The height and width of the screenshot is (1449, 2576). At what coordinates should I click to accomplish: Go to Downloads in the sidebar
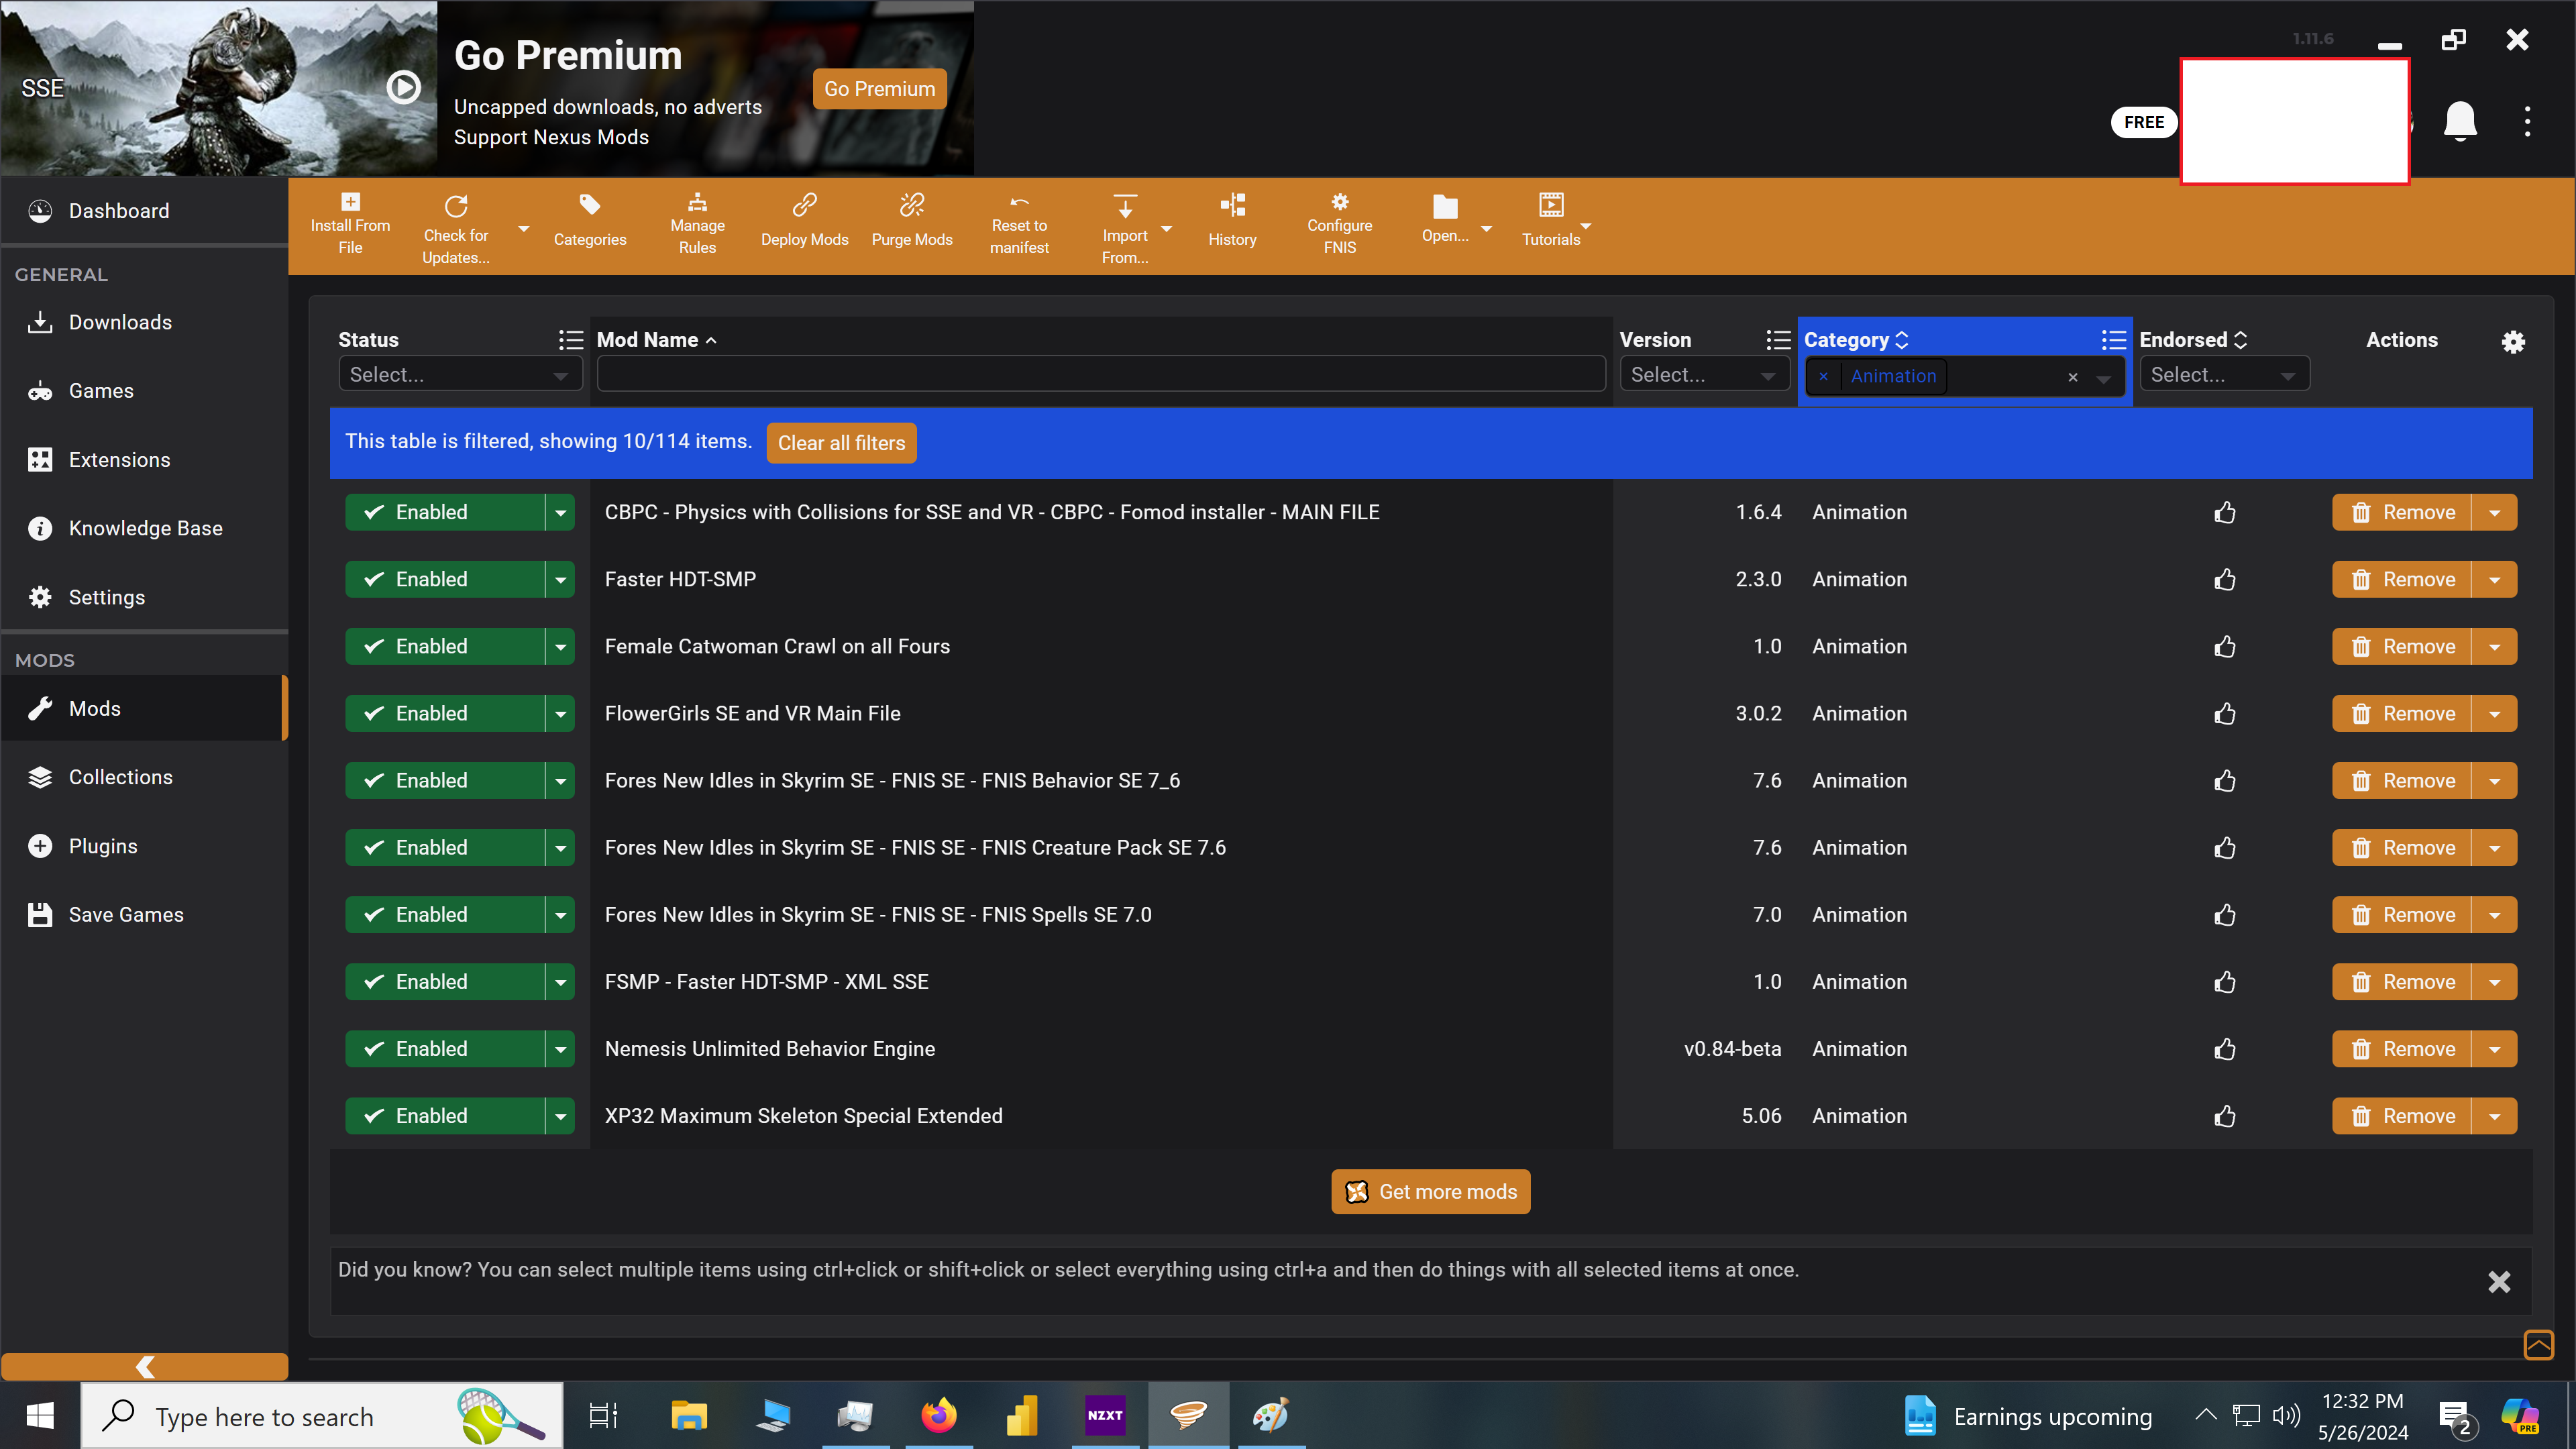[120, 322]
